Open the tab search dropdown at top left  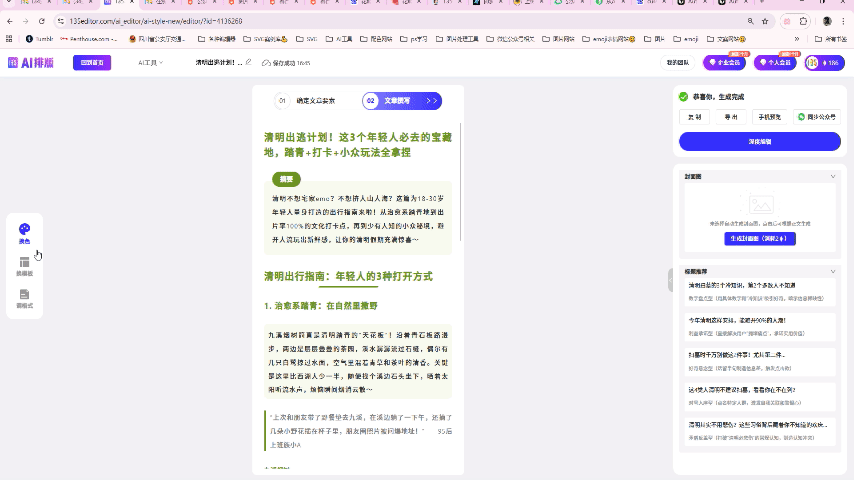pyautogui.click(x=9, y=3)
